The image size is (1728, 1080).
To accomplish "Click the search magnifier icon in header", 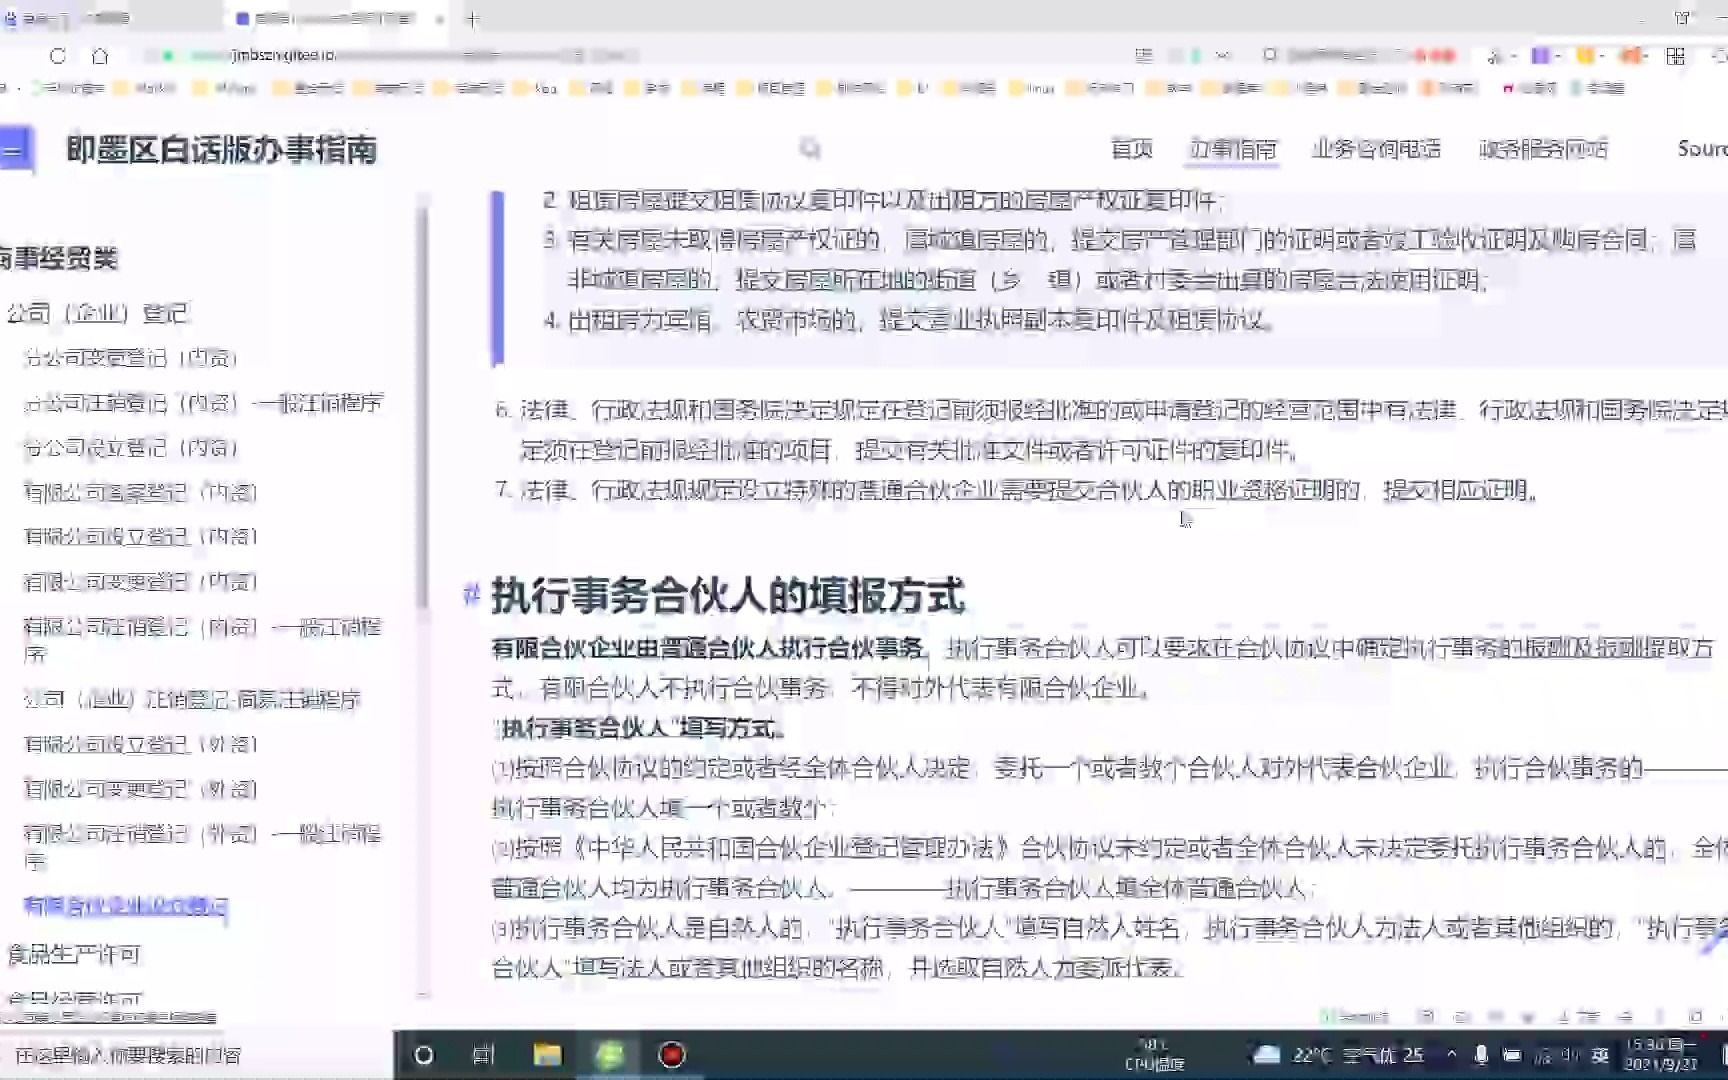I will click(810, 149).
